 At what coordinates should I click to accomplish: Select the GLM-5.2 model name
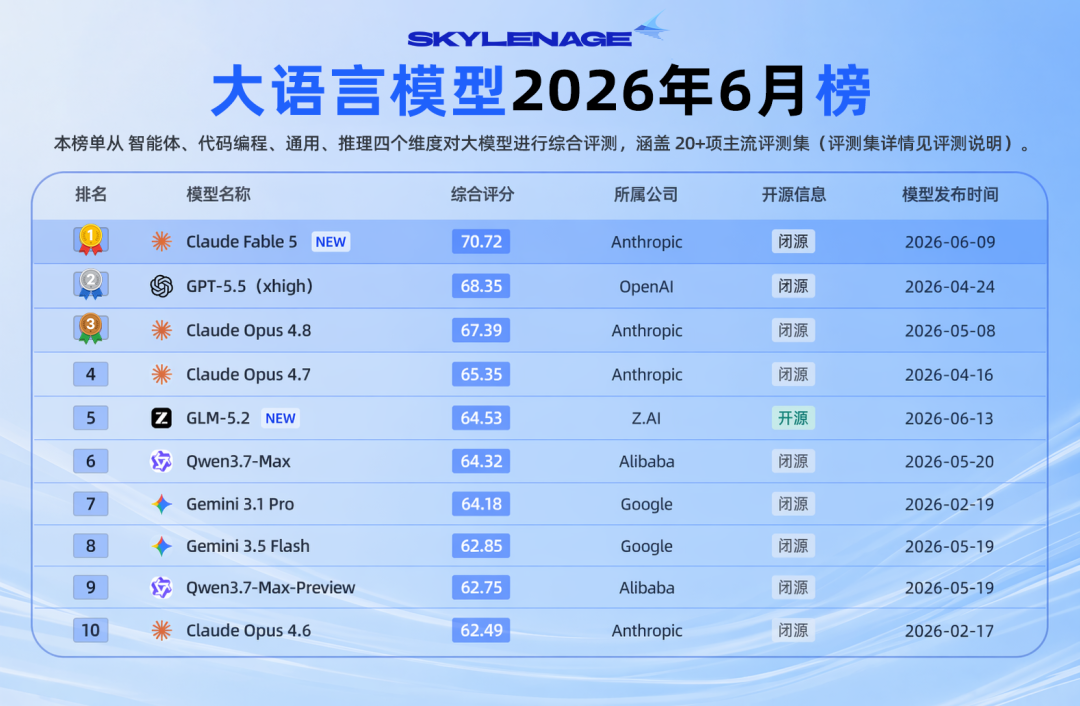point(218,418)
